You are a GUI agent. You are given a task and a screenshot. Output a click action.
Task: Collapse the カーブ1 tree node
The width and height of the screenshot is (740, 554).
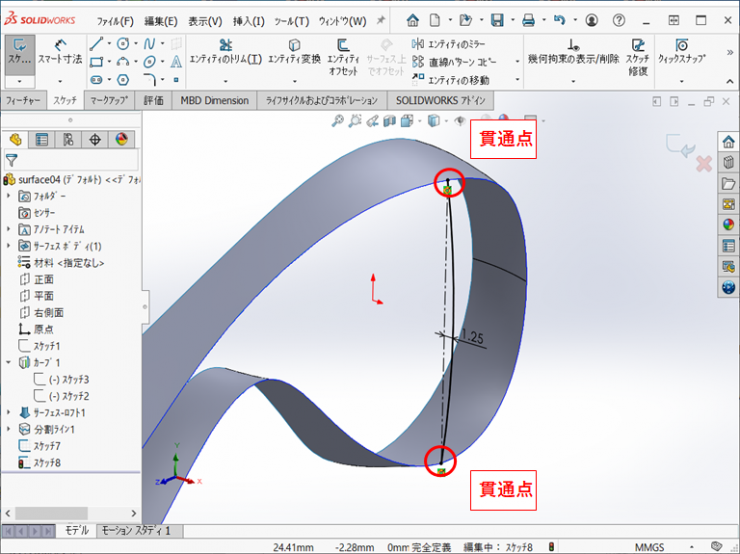pos(9,362)
